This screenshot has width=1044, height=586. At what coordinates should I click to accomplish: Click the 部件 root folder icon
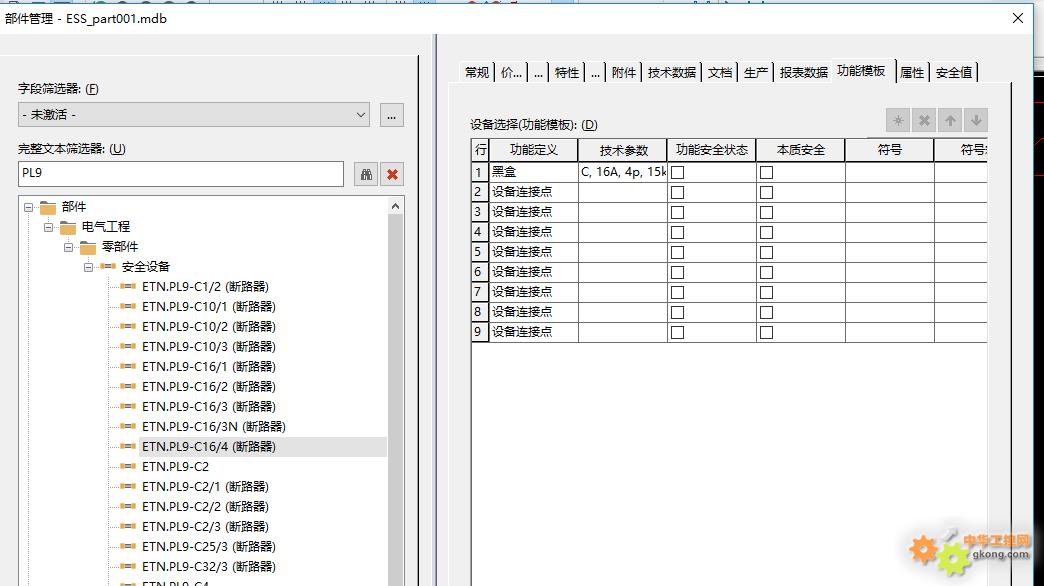point(48,207)
